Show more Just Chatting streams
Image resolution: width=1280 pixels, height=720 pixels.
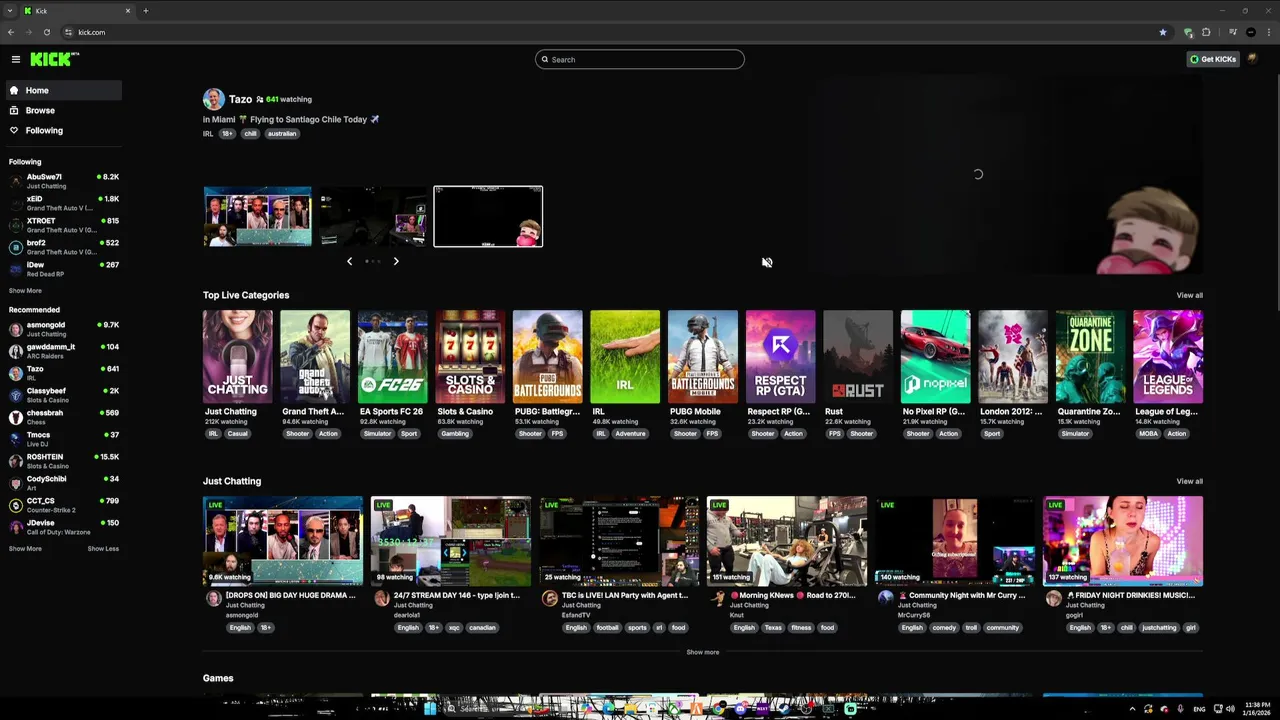(x=702, y=652)
